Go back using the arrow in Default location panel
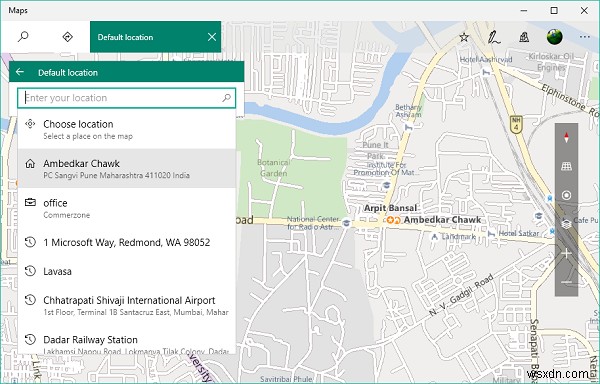600x384 pixels. [x=20, y=72]
